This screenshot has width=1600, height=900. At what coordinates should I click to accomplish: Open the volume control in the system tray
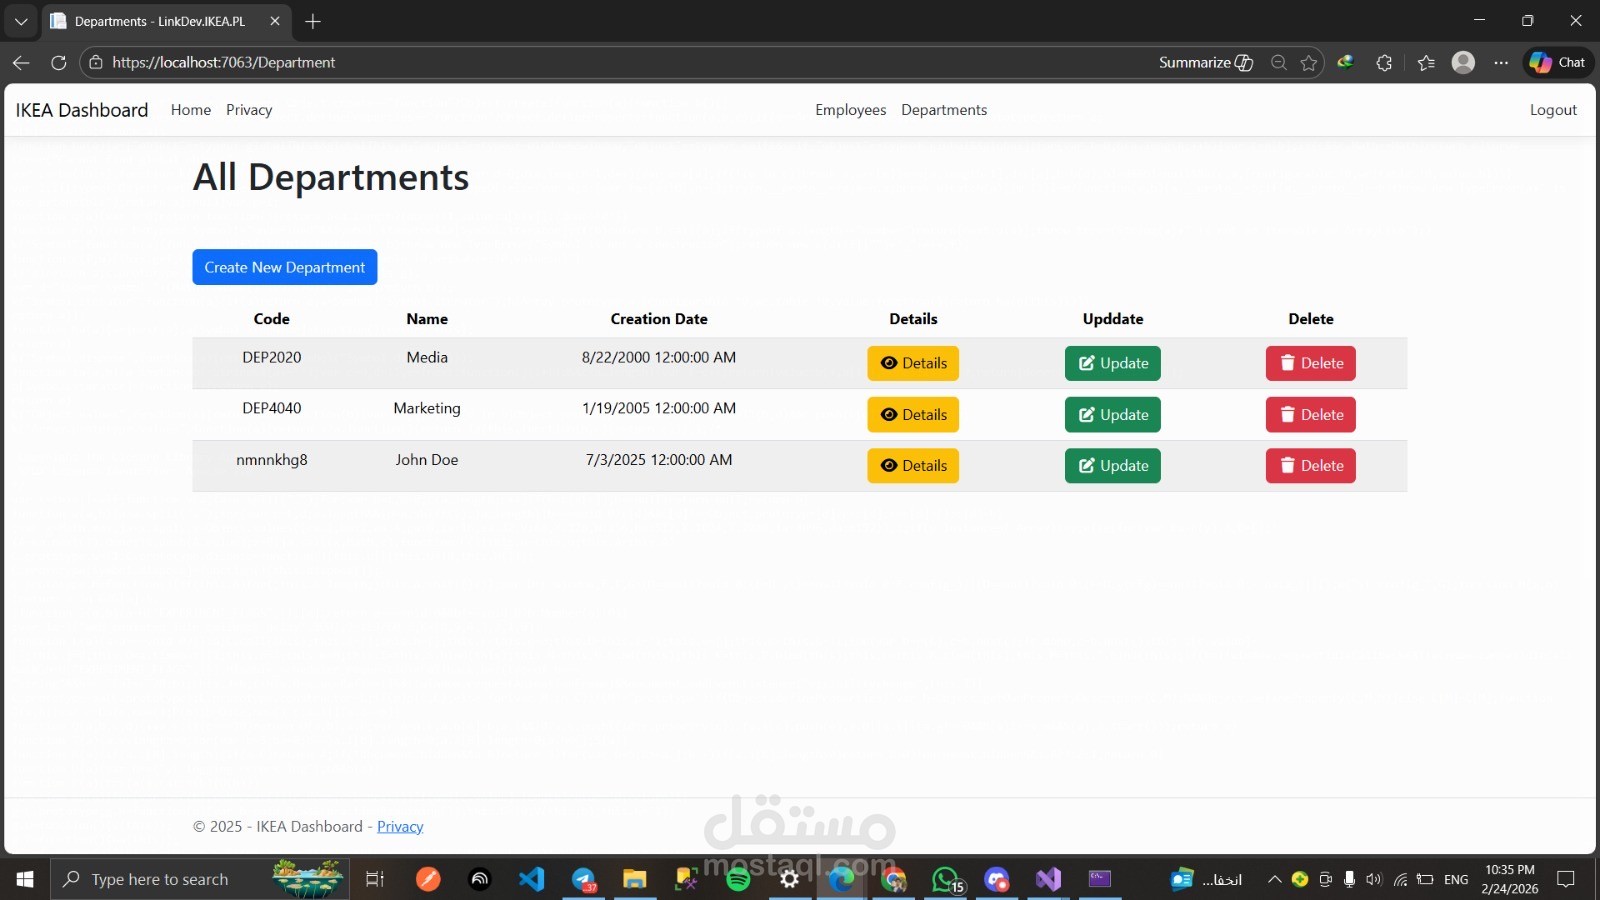point(1374,879)
